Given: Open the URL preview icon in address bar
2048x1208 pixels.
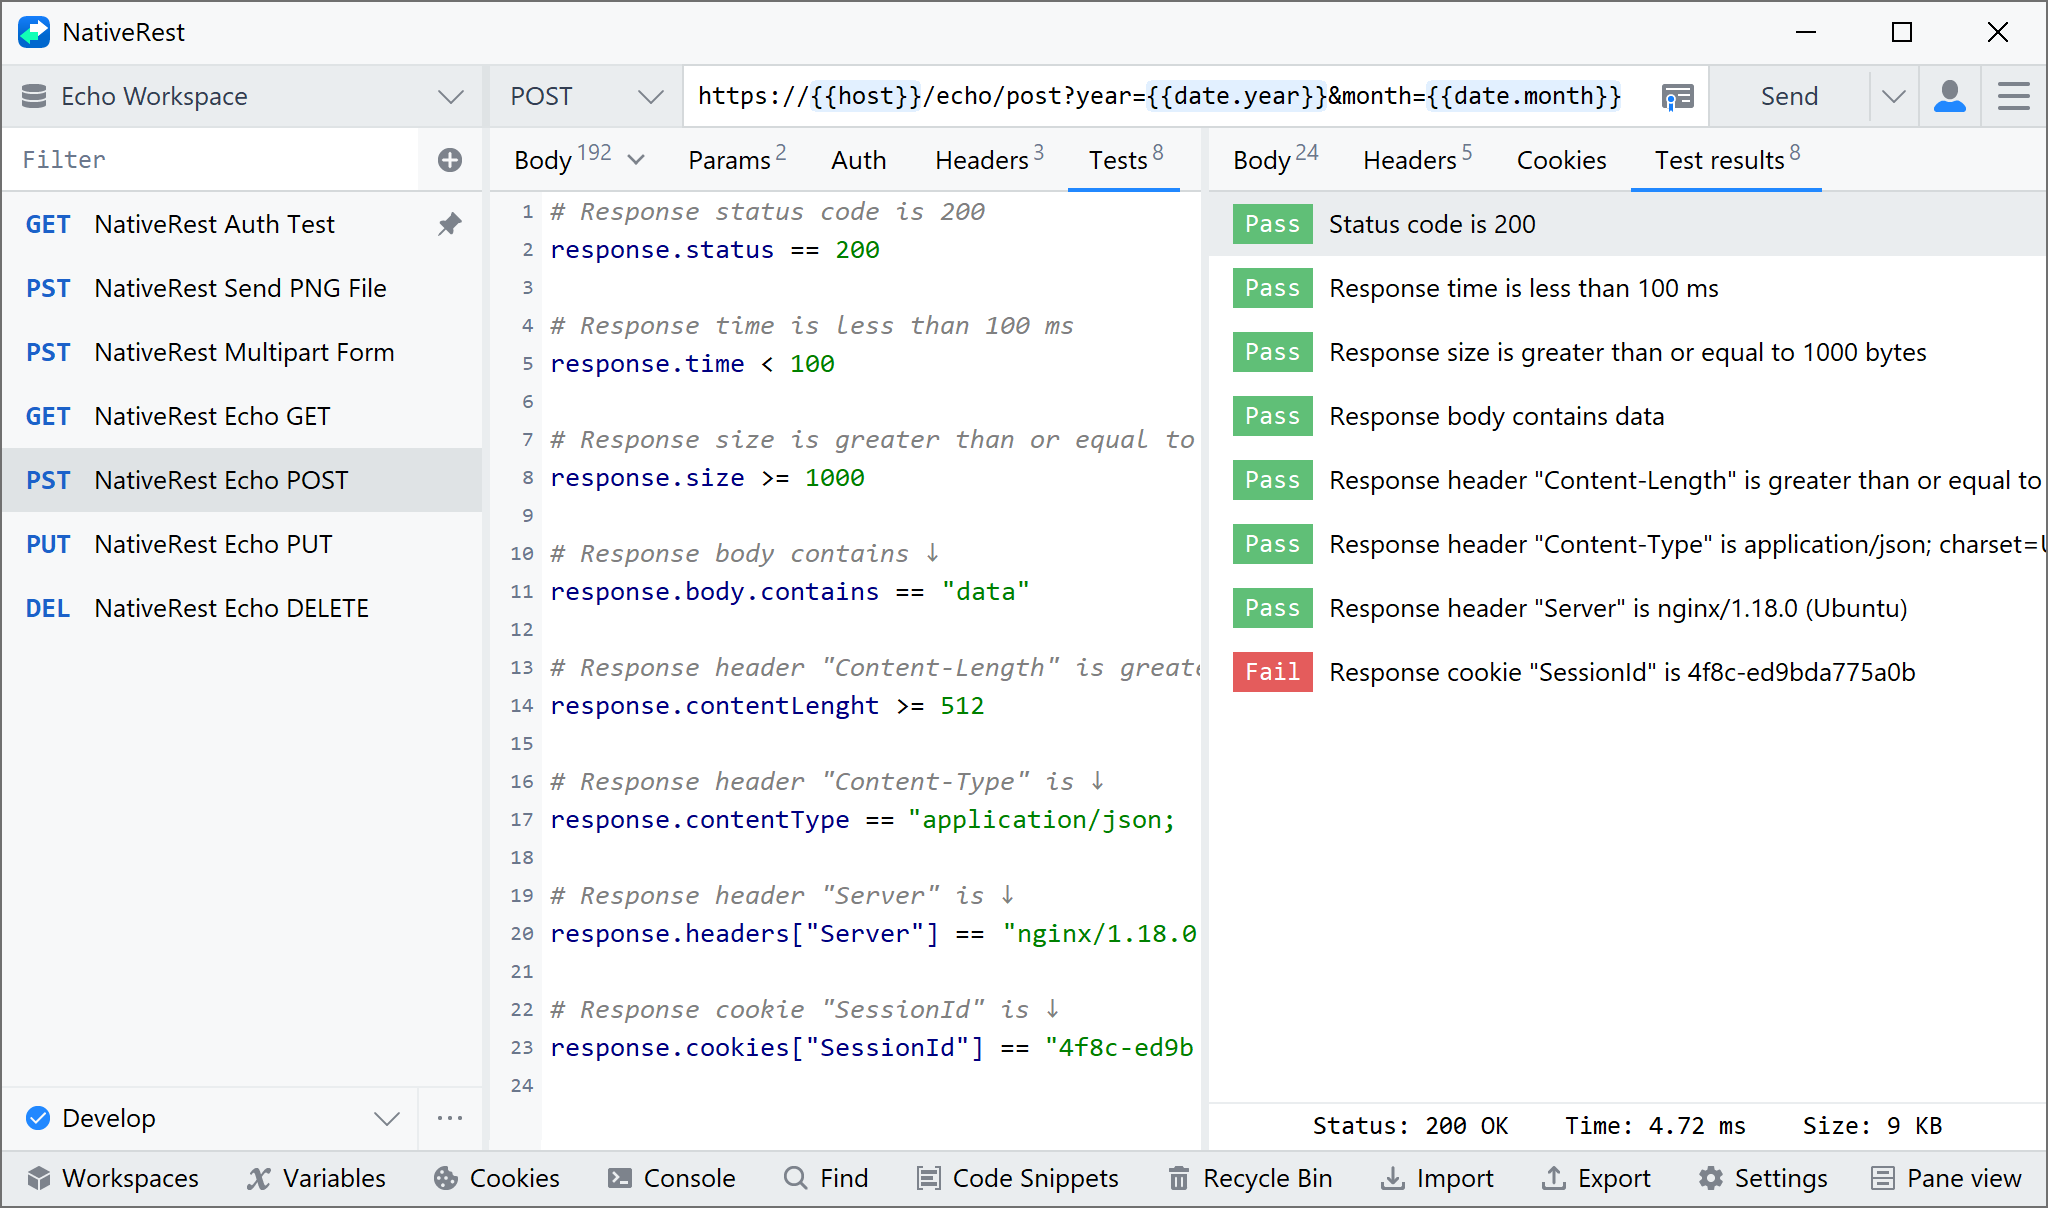Looking at the screenshot, I should [x=1677, y=97].
